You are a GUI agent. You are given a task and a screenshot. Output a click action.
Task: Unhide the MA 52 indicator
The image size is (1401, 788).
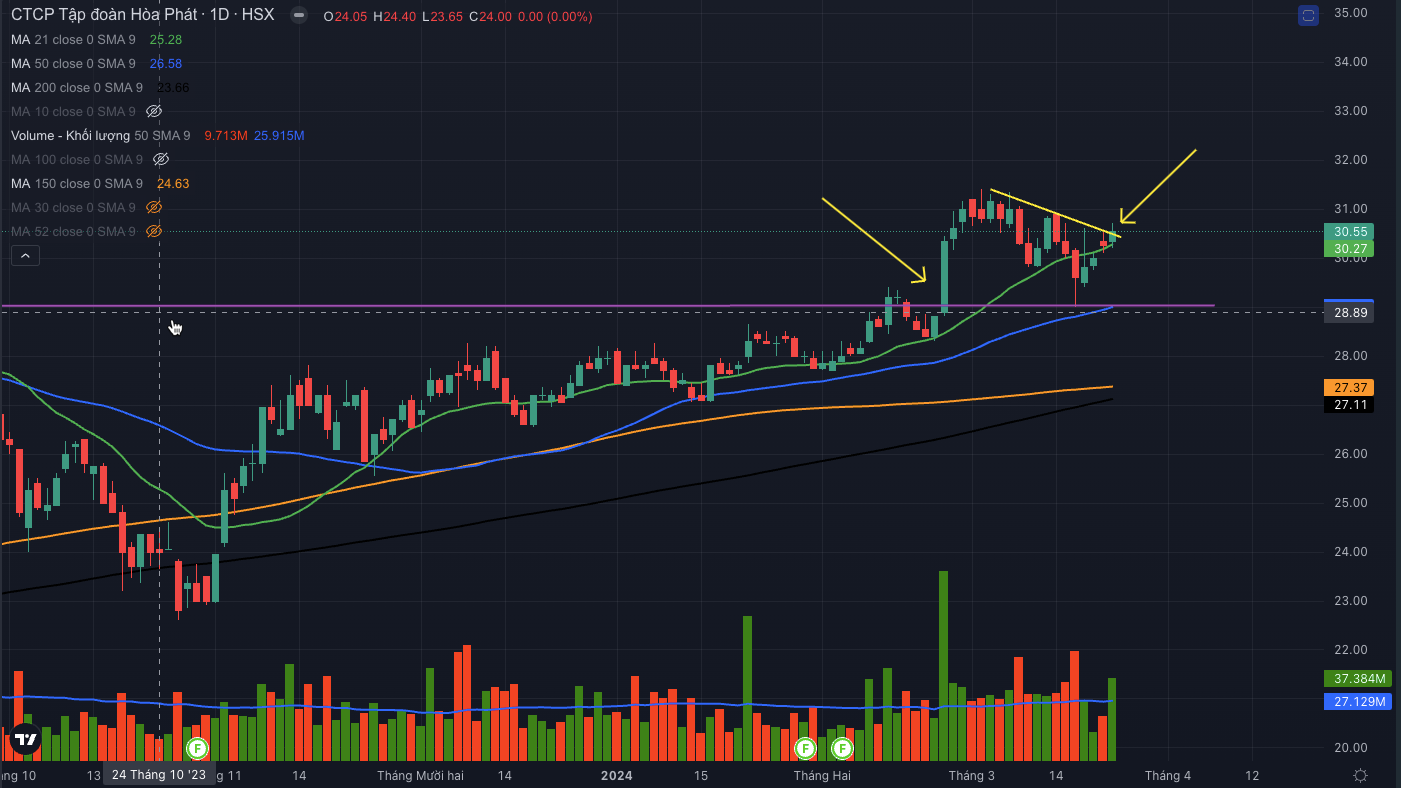154,231
